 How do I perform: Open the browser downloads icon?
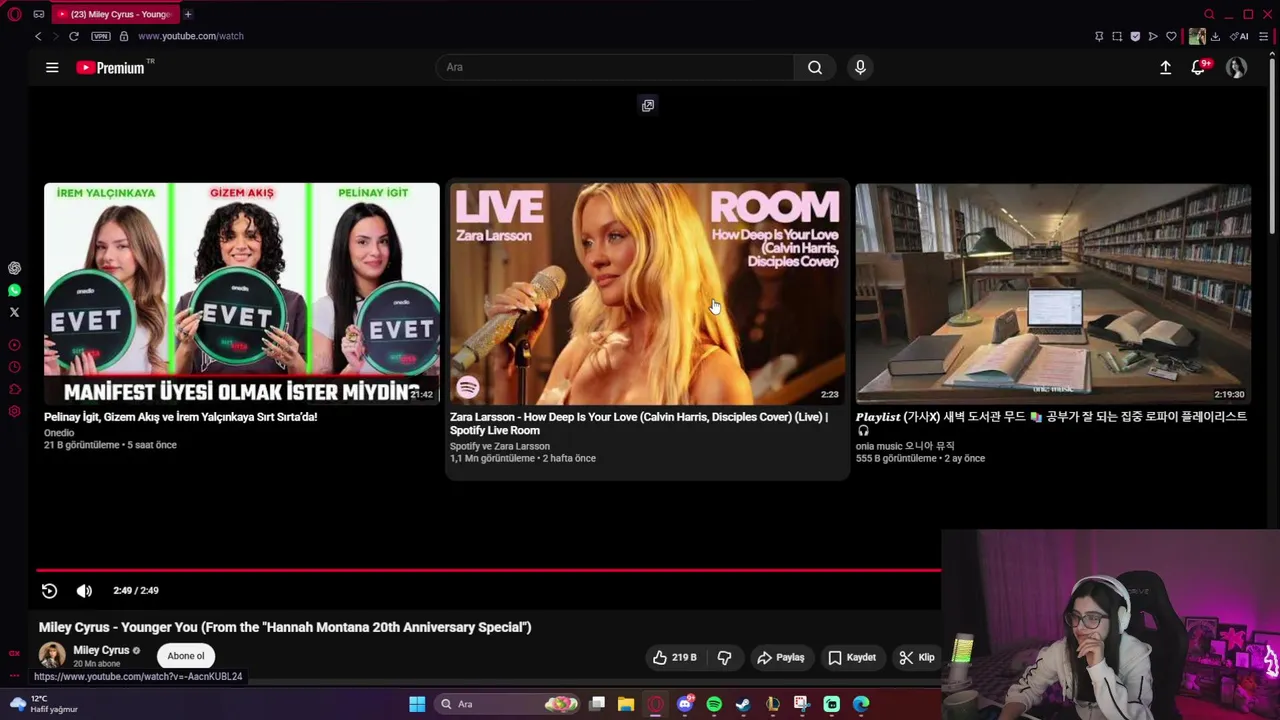[x=1215, y=36]
